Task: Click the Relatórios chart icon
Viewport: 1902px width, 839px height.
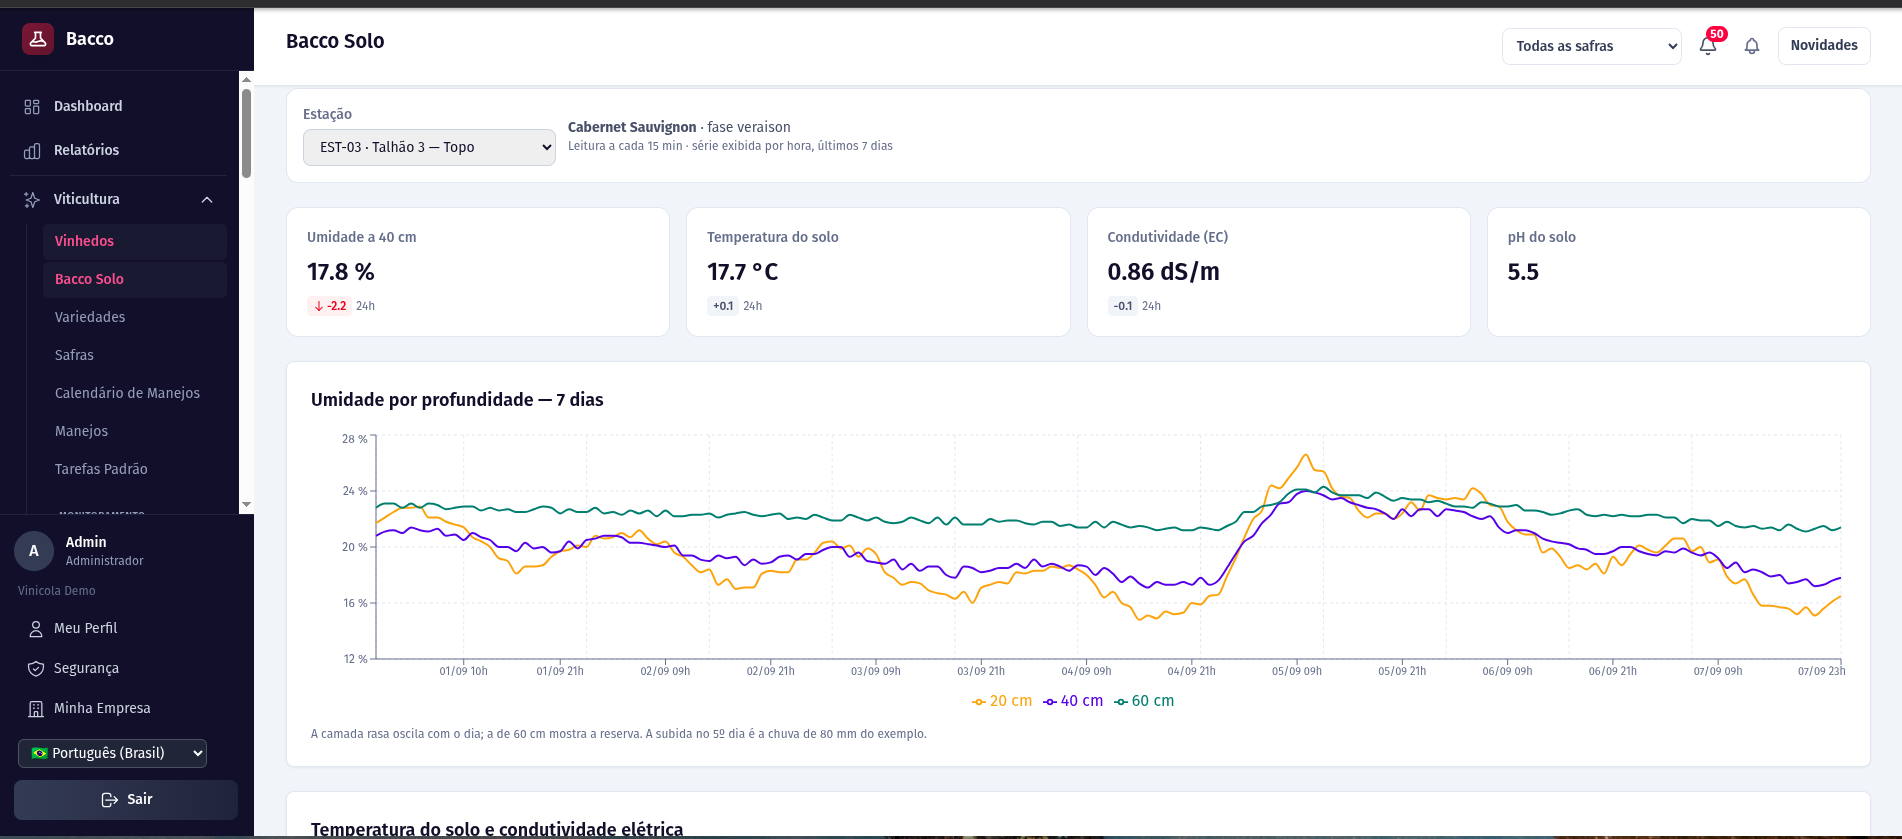Action: (32, 151)
